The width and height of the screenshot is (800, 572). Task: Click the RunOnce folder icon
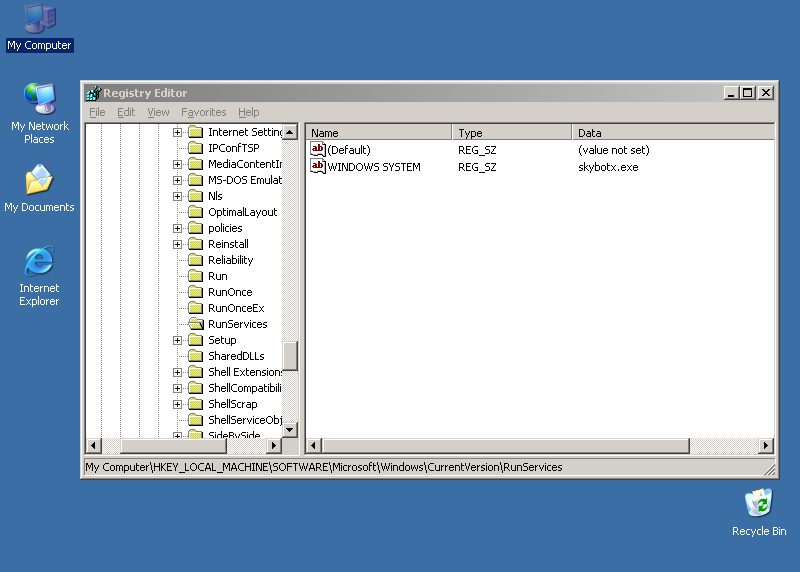click(x=195, y=292)
